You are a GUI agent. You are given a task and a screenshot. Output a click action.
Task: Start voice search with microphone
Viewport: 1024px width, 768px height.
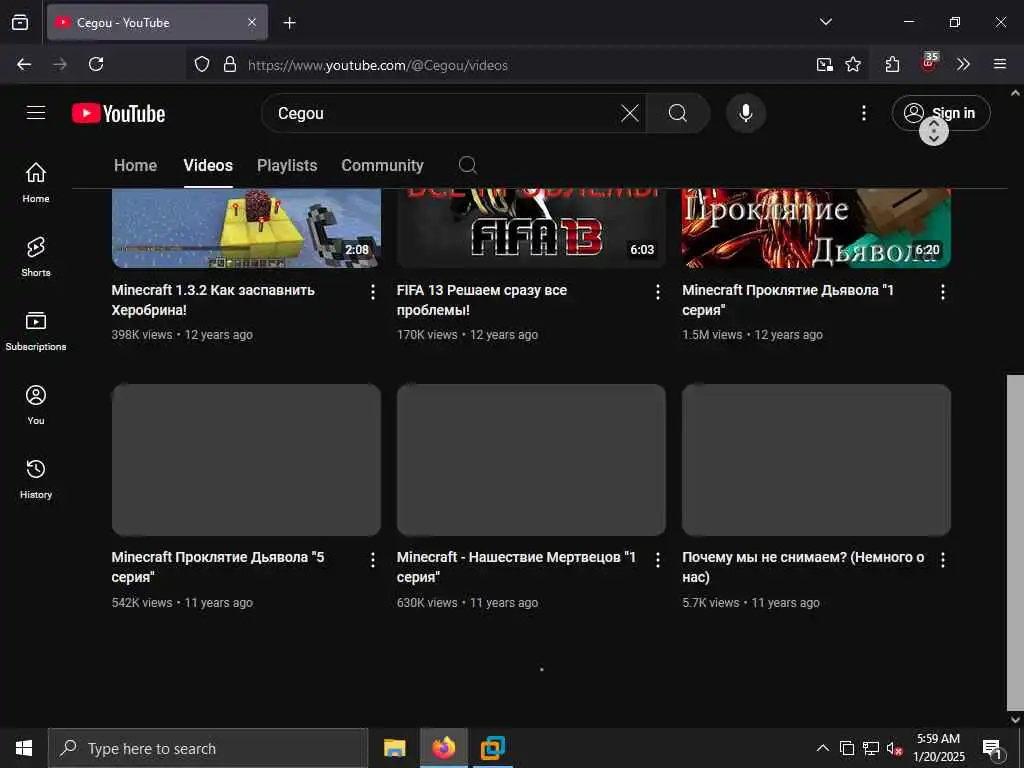pos(746,113)
